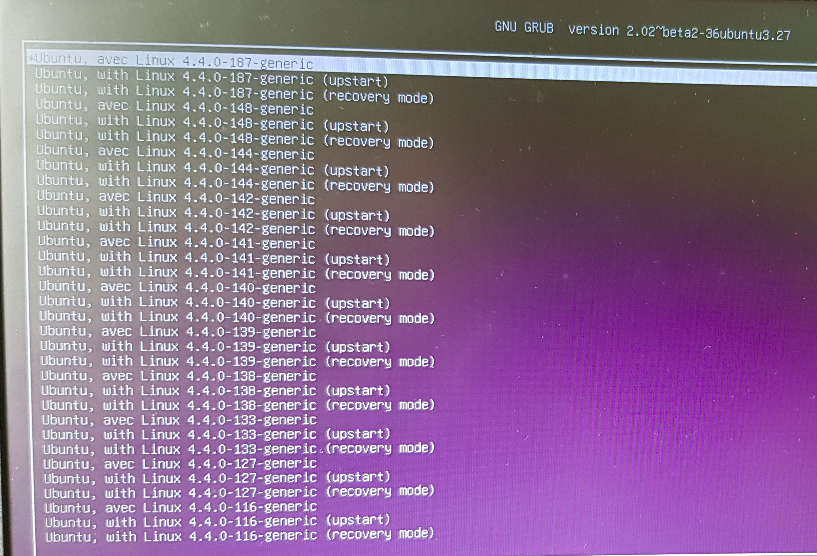Select Ubuntu, avec Linux 4.4.0-133-generic entry
817x556 pixels.
[x=179, y=419]
